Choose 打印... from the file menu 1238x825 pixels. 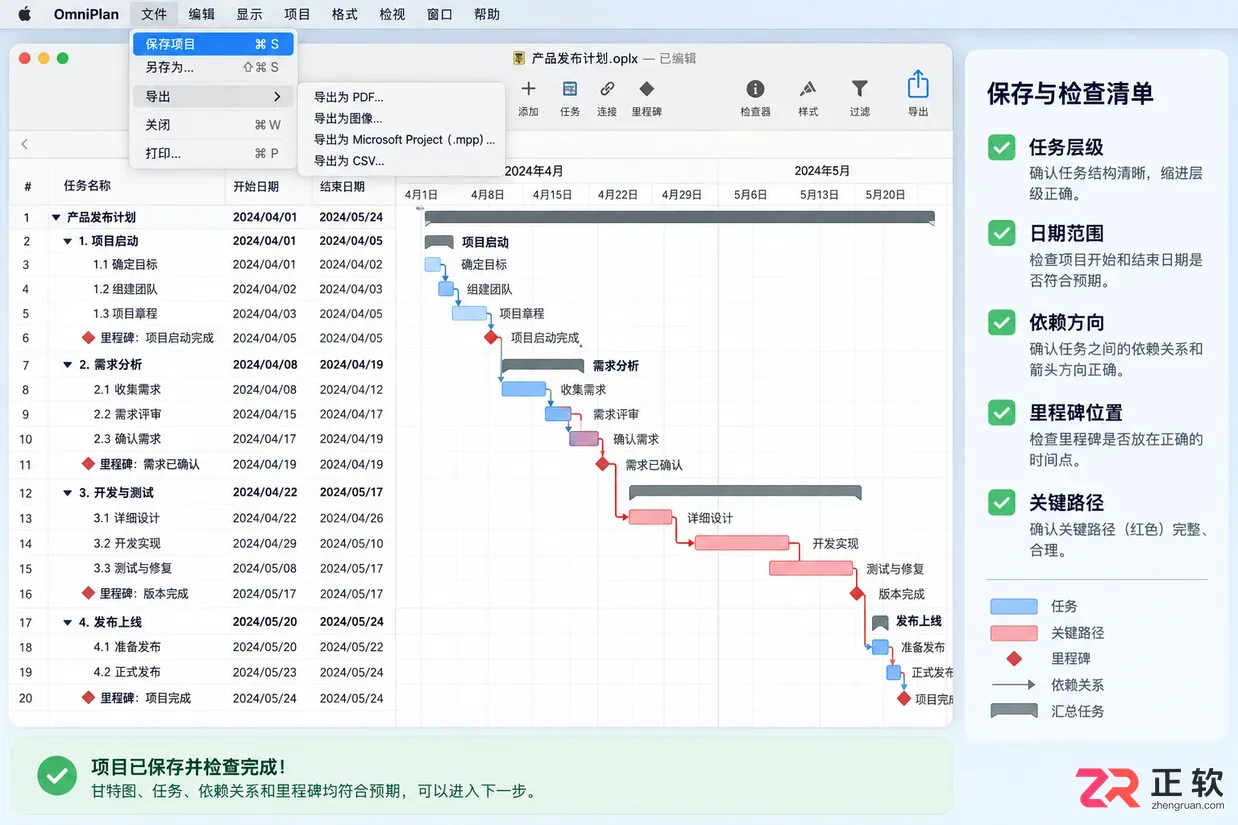214,153
